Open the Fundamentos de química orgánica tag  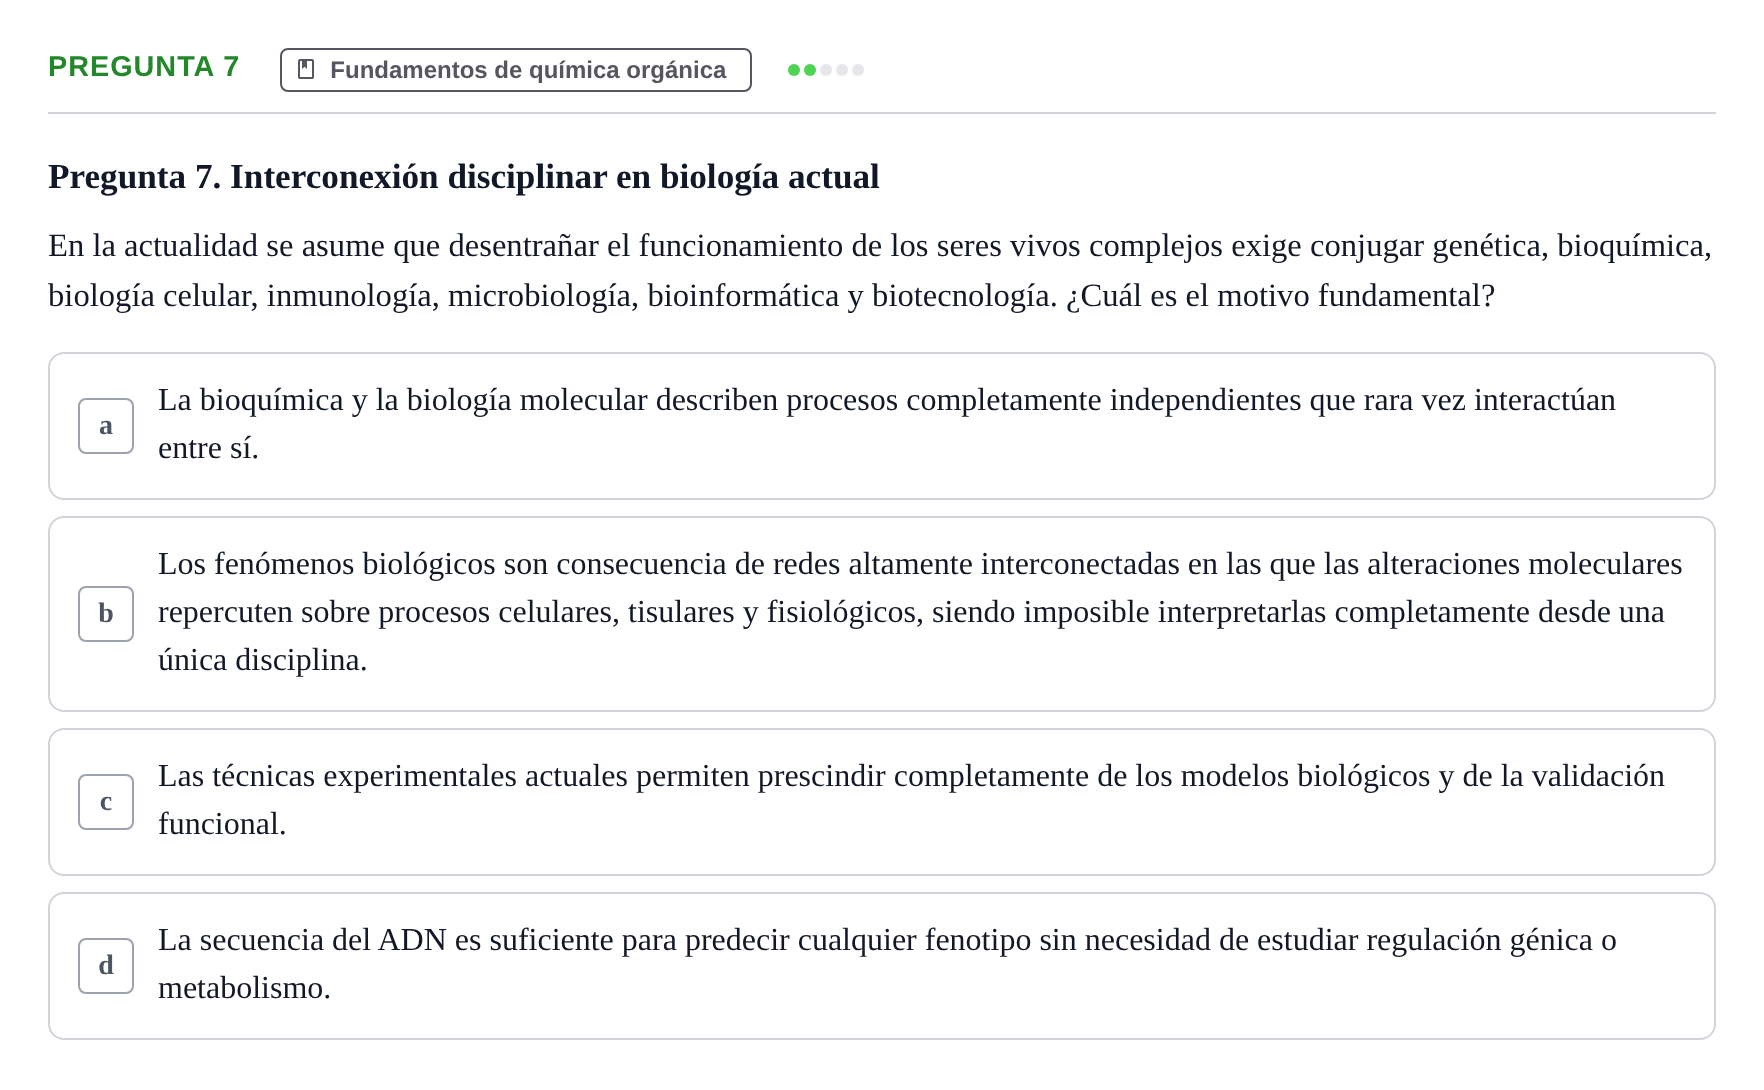(x=516, y=70)
